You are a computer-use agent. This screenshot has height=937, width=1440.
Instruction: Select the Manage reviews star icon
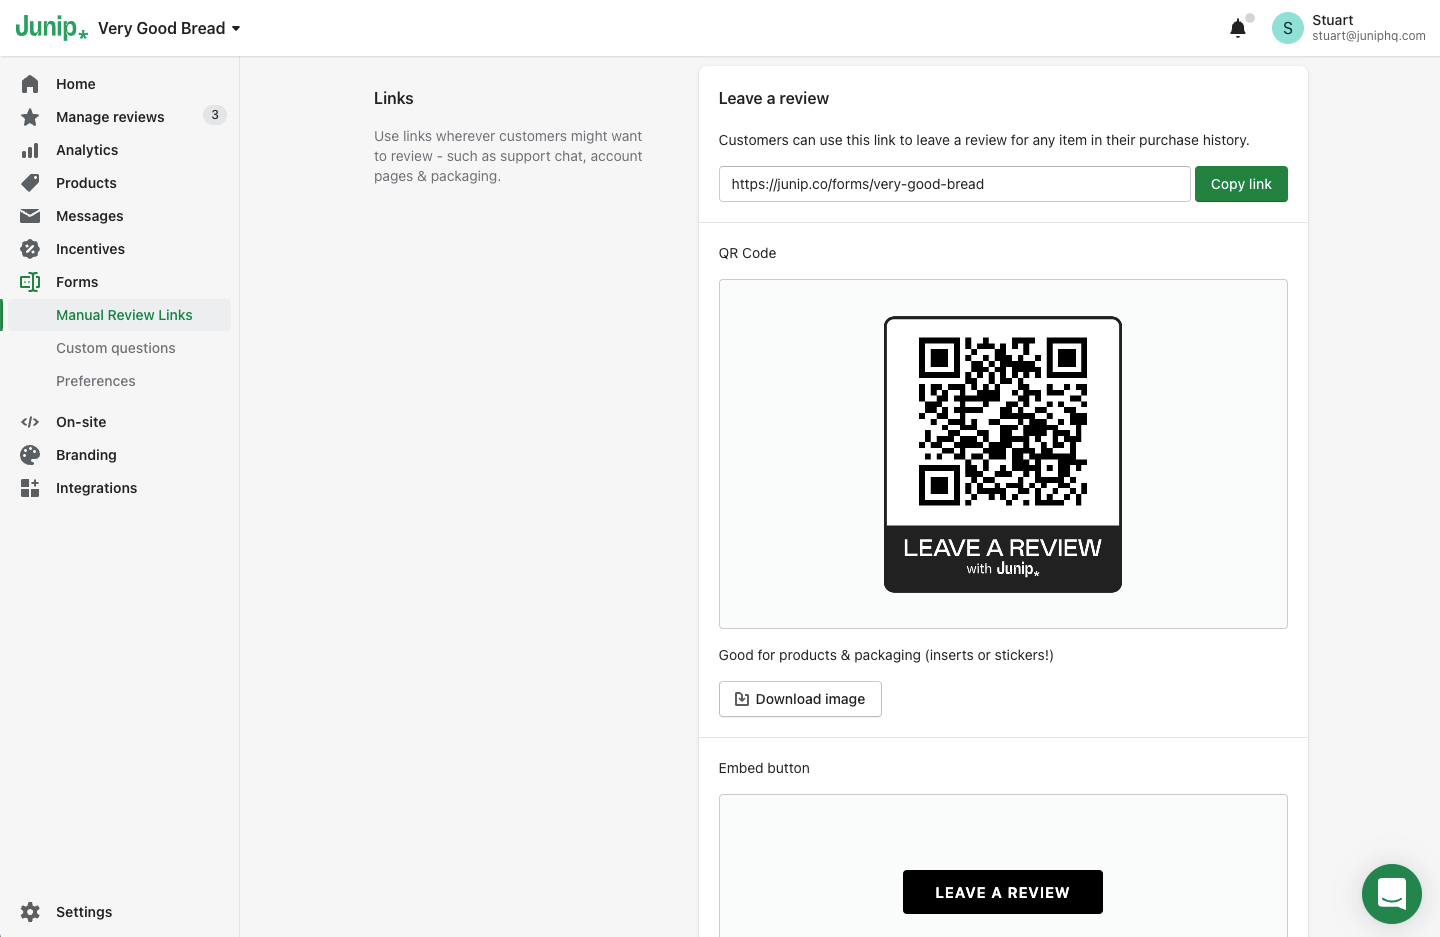[30, 117]
